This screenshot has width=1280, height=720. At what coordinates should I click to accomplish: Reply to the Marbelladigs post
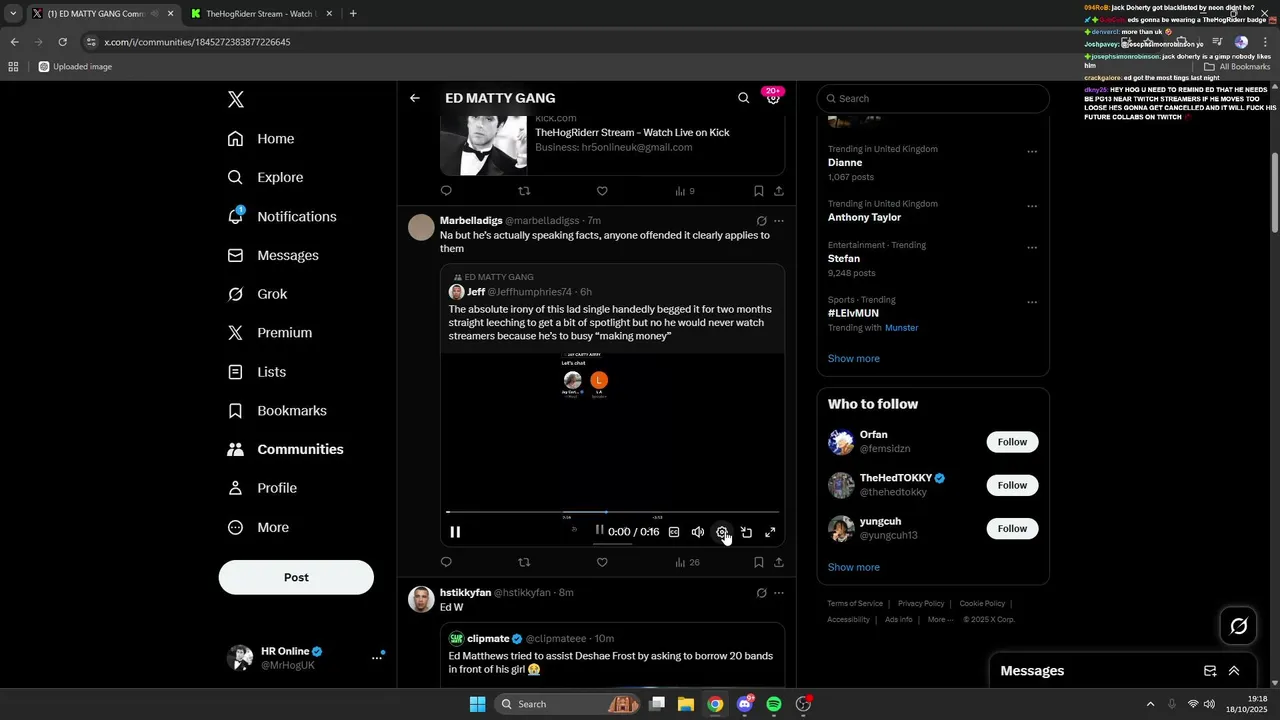[446, 562]
